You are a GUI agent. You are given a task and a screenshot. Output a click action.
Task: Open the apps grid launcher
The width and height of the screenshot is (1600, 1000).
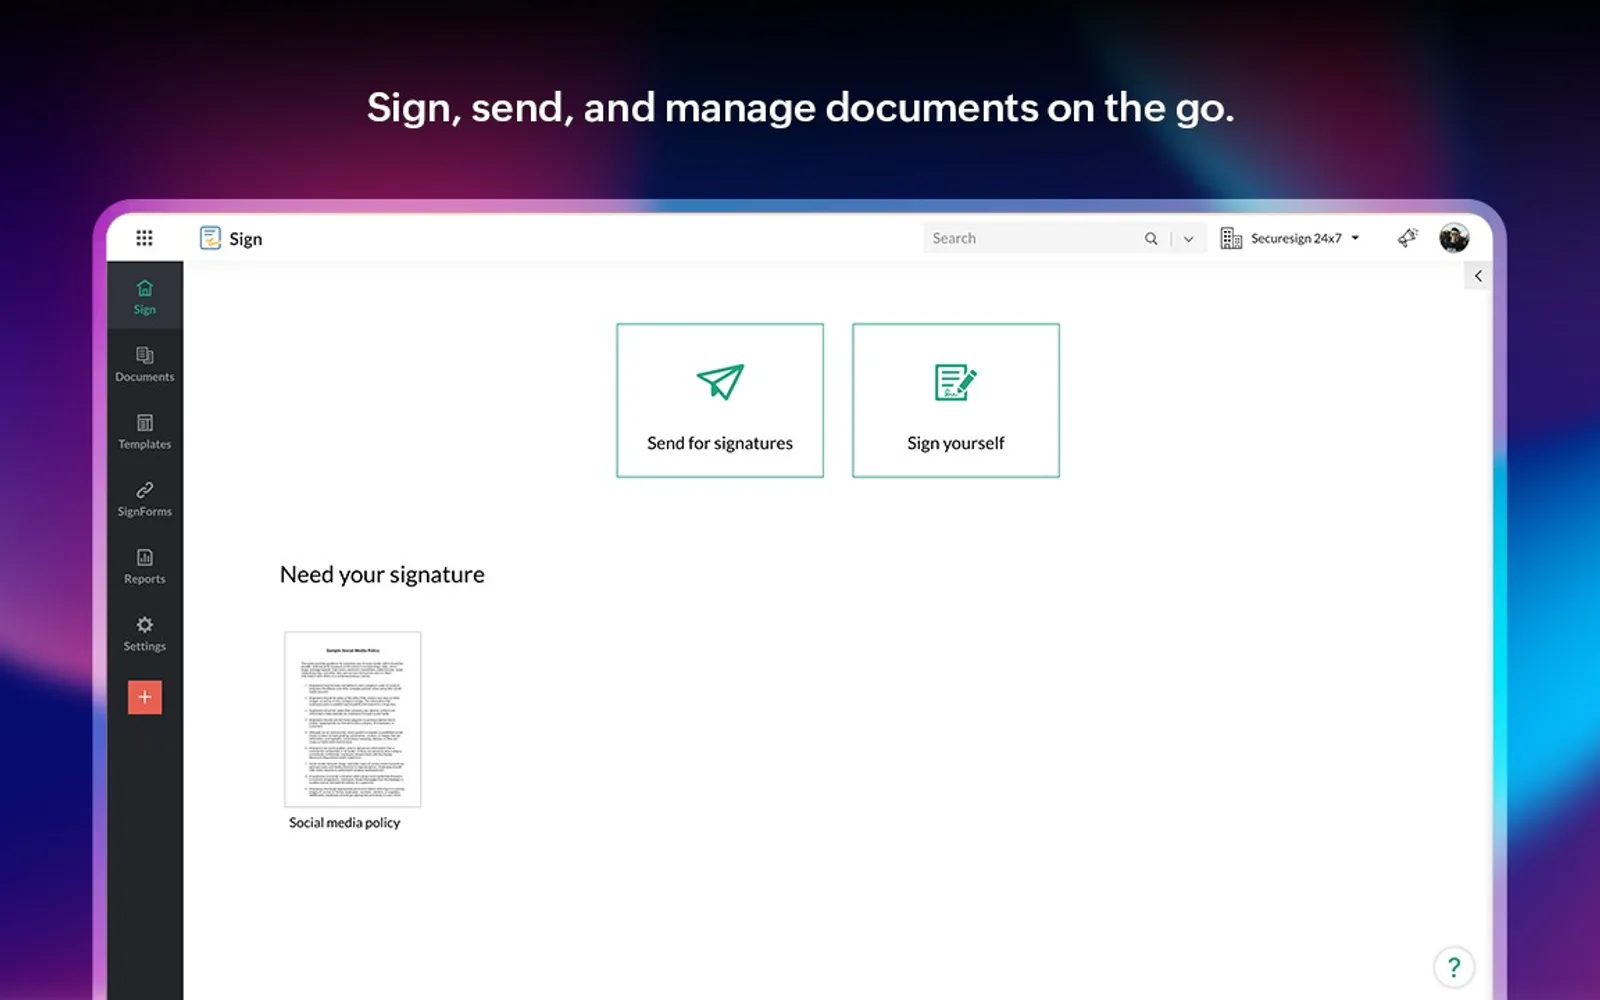point(144,238)
